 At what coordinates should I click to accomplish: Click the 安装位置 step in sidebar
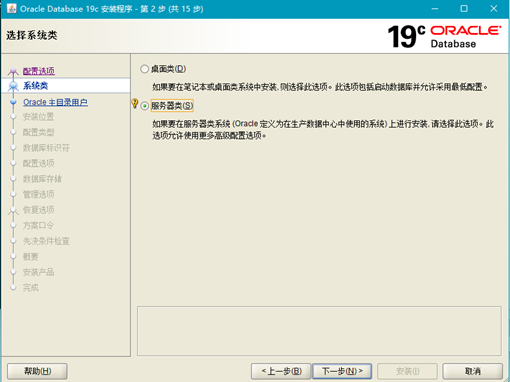point(38,117)
